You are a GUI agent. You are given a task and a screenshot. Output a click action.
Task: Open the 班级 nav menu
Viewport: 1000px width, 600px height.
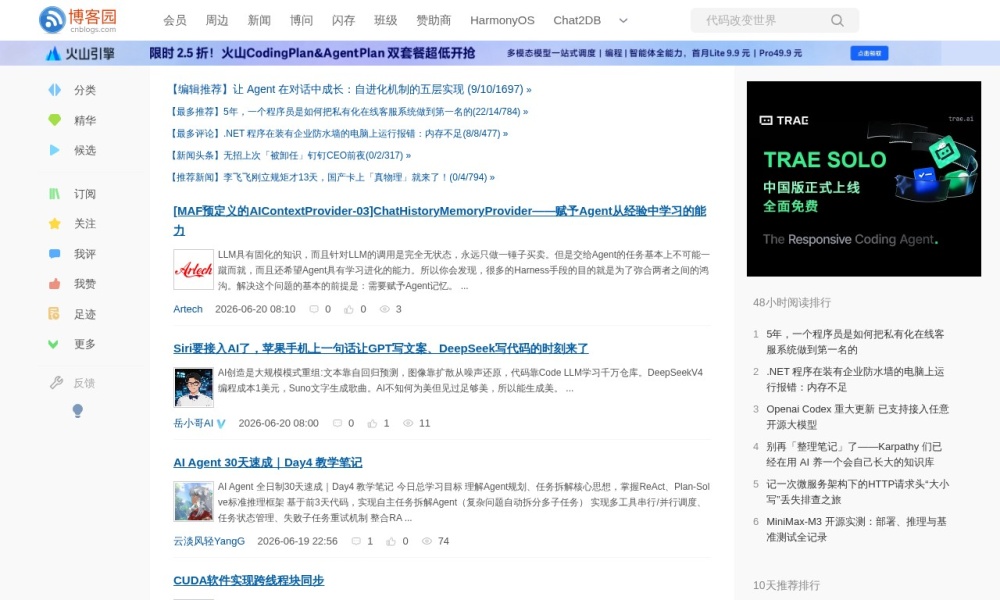click(x=385, y=20)
